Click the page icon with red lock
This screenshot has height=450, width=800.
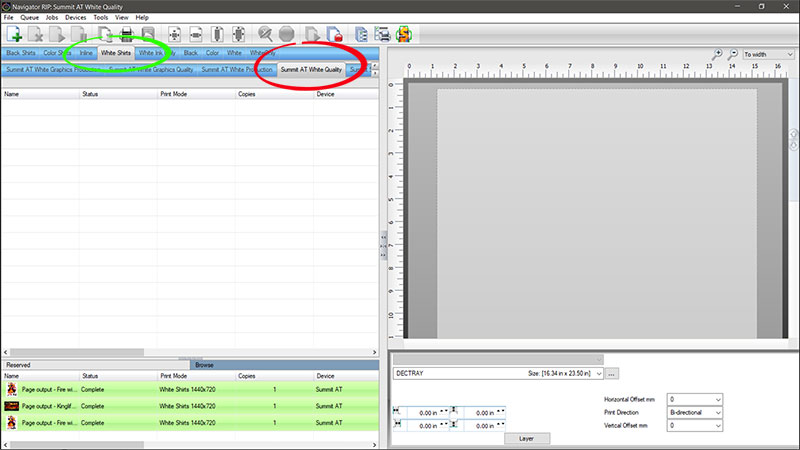coord(334,34)
